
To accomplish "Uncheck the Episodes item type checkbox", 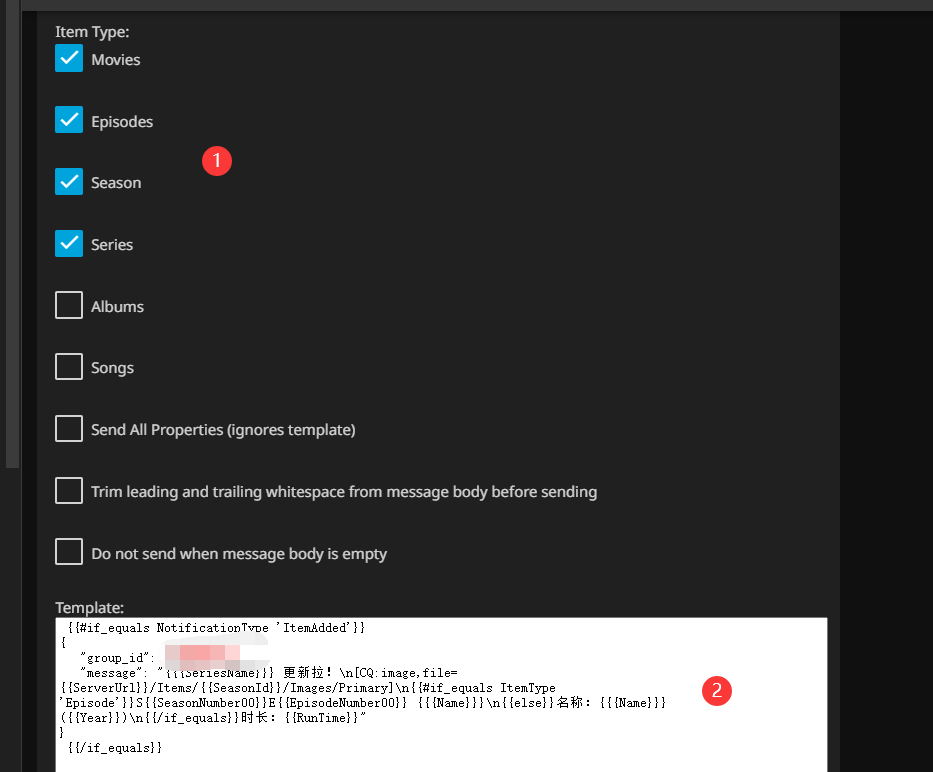I will (x=69, y=120).
